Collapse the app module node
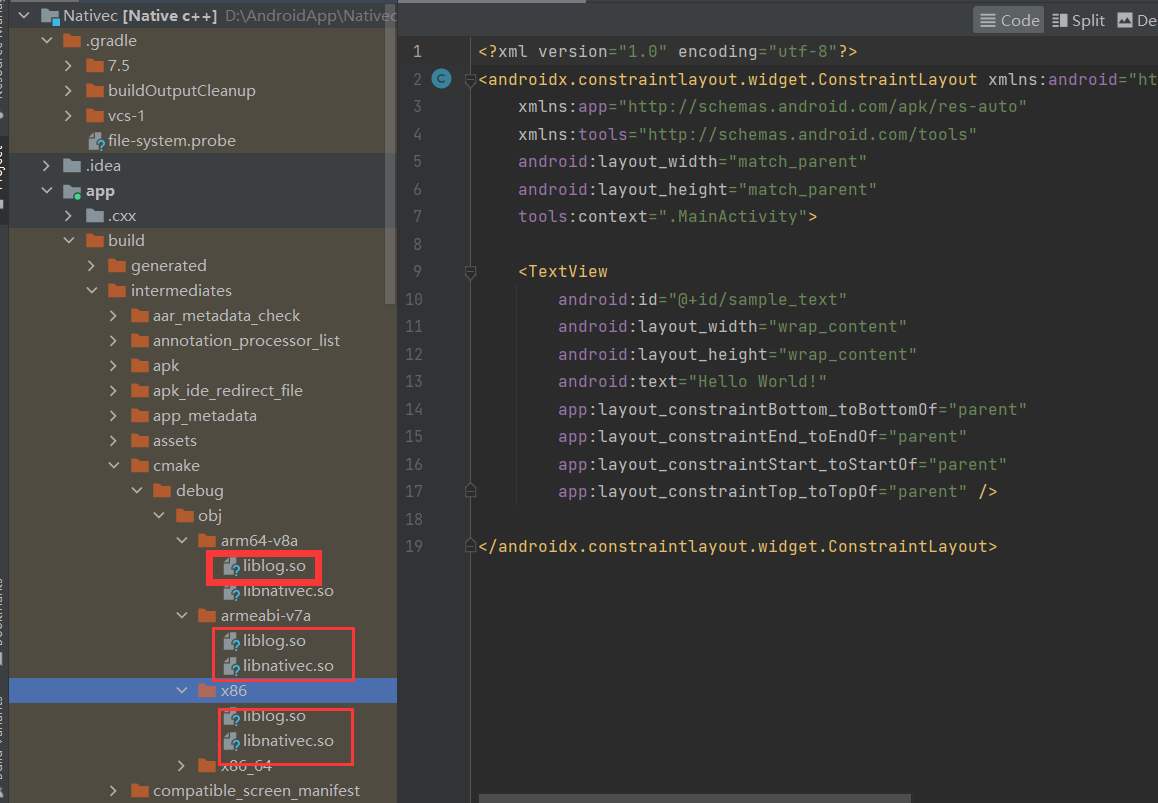The image size is (1158, 803). 47,191
